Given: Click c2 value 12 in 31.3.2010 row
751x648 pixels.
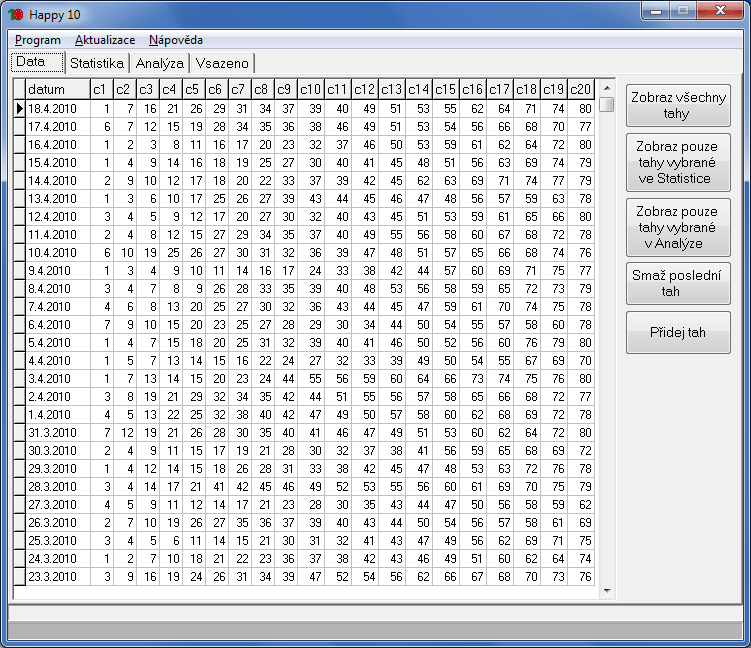Looking at the screenshot, I should pos(125,433).
